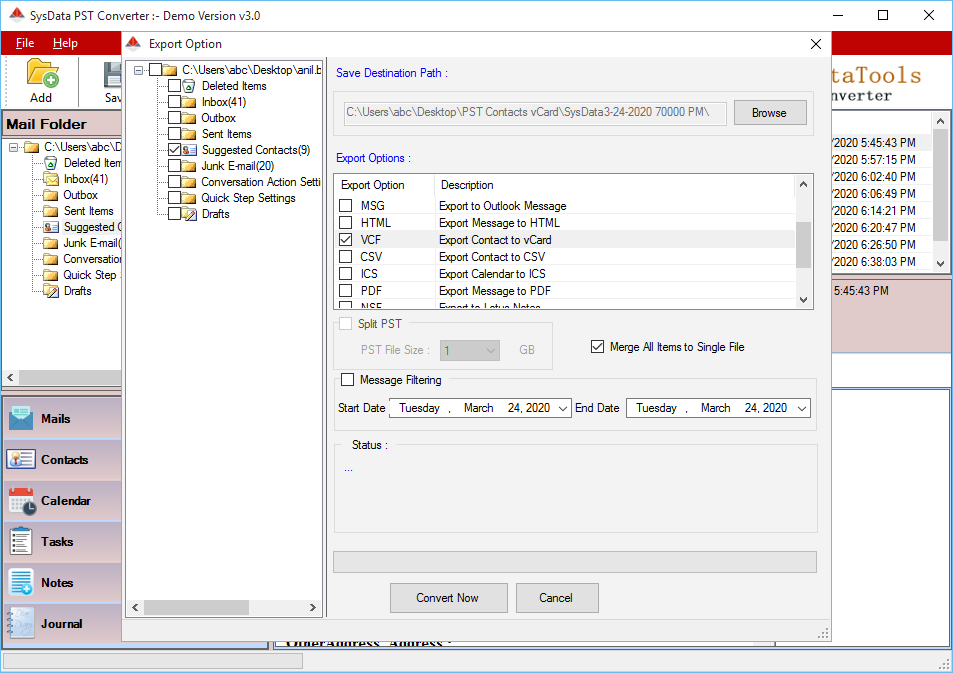Click the Journal notebook icon in sidebar

pyautogui.click(x=21, y=623)
